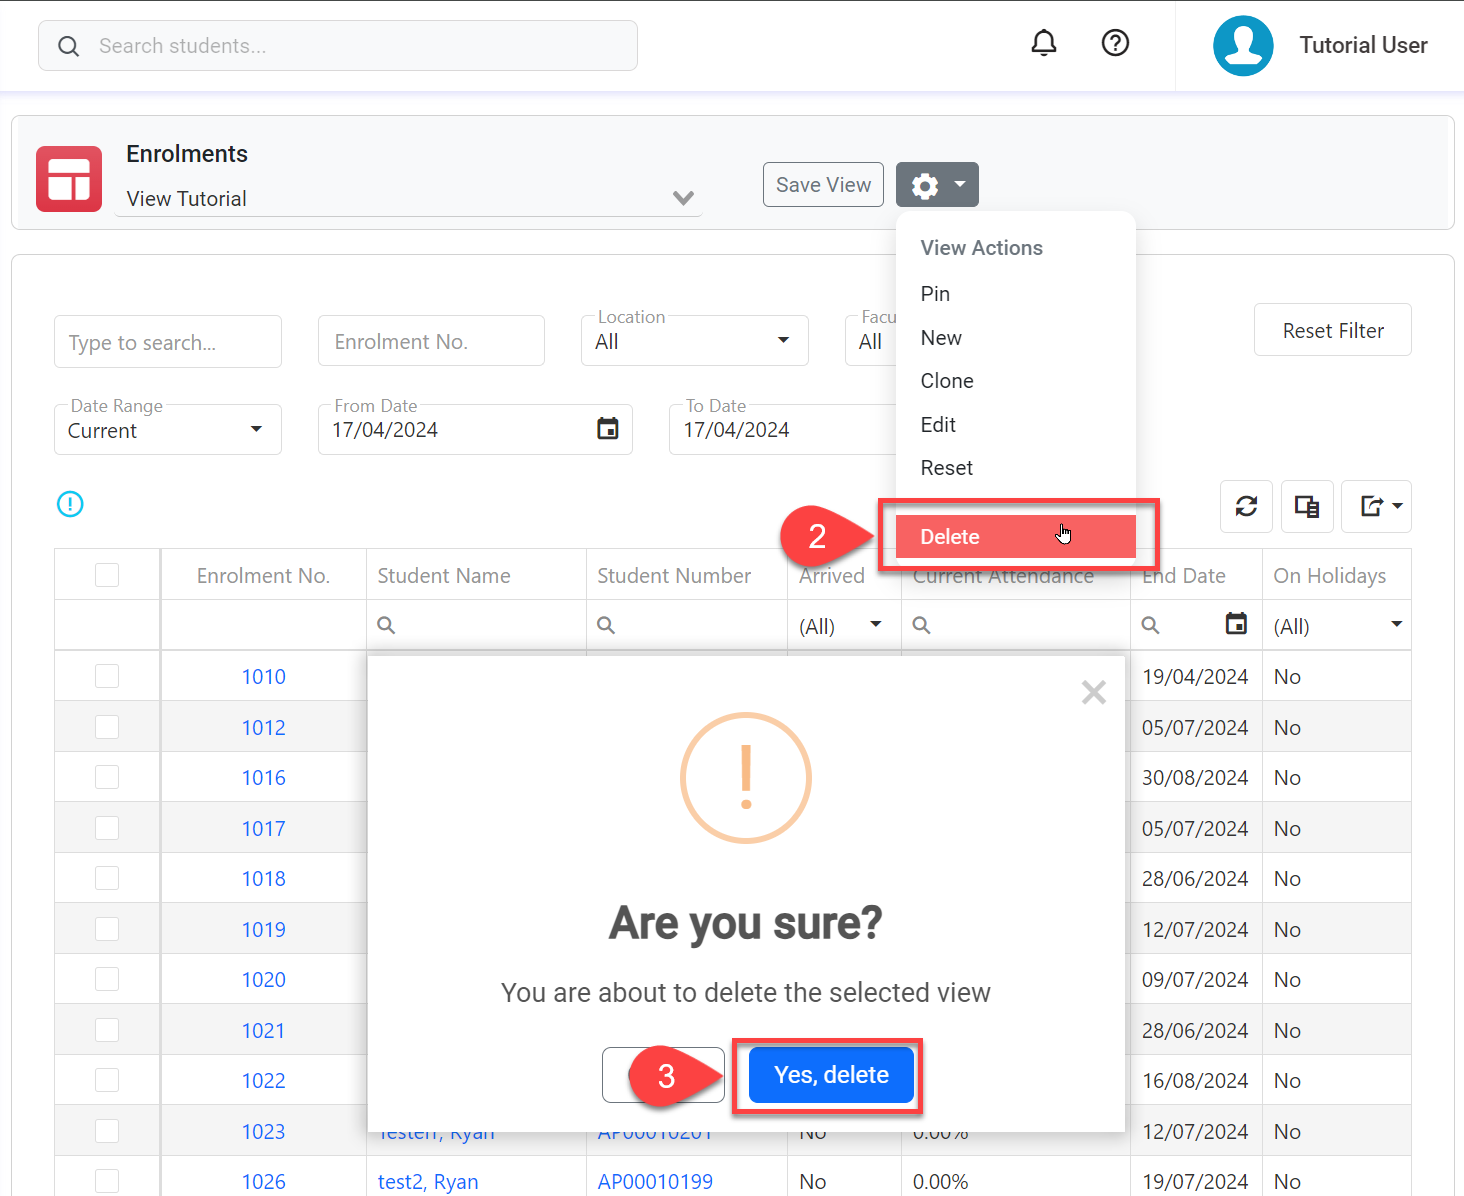Sort by On Holidays column header
Screen dimensions: 1464x1196
pos(1337,575)
